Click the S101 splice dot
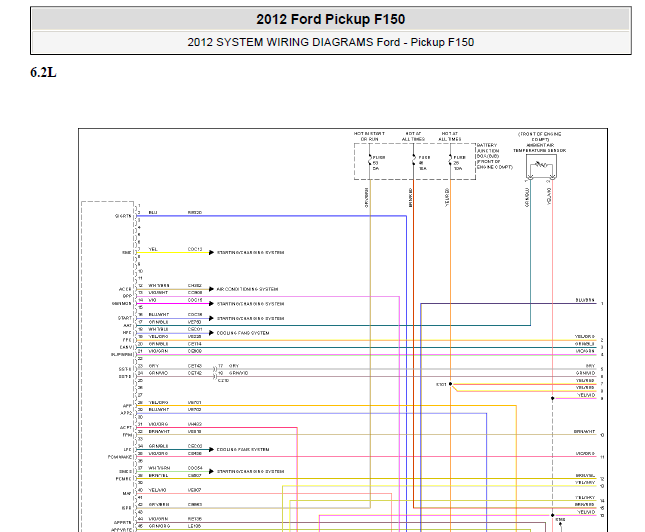The width and height of the screenshot is (645, 532). coord(450,384)
